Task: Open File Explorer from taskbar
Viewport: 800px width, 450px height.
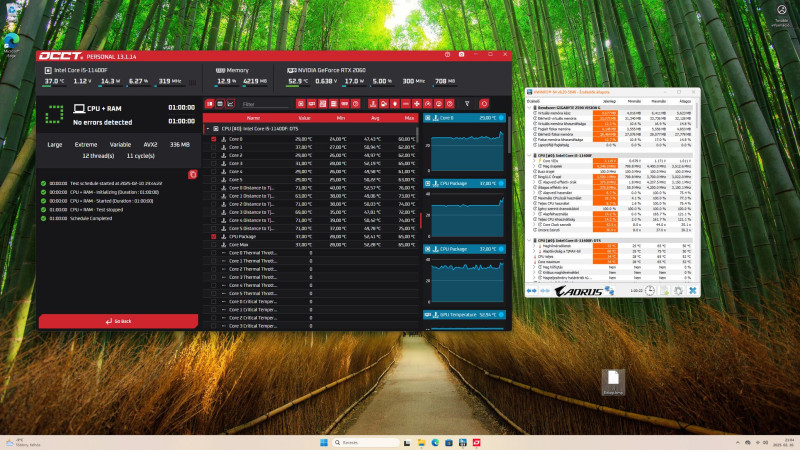Action: pos(421,442)
